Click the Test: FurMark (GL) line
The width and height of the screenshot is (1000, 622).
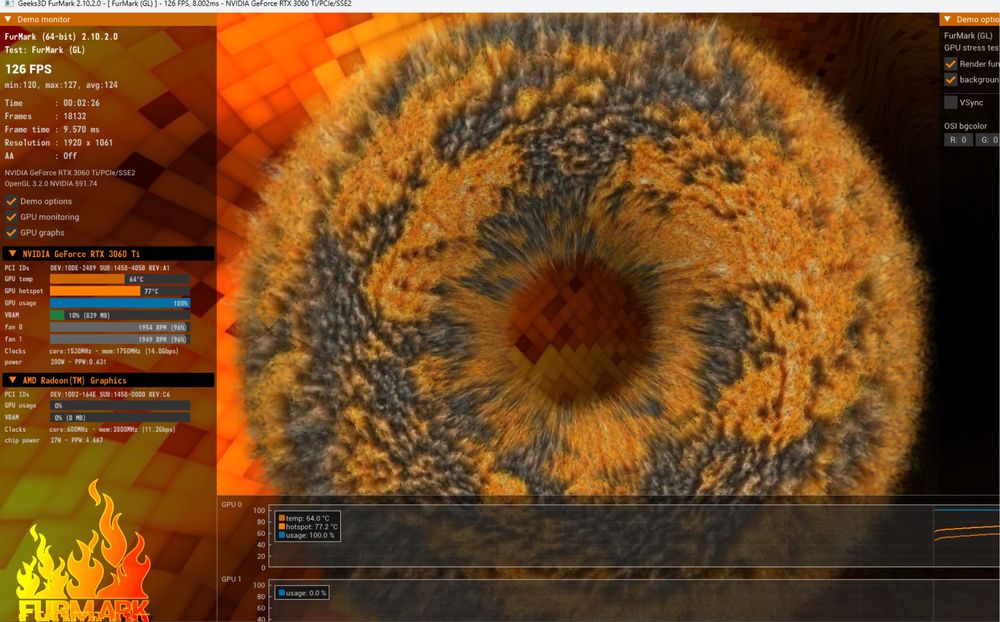pyautogui.click(x=45, y=50)
